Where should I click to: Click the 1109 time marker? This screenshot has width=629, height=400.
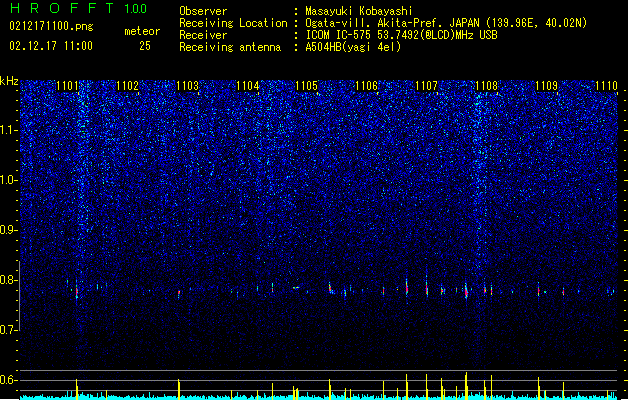pos(546,86)
